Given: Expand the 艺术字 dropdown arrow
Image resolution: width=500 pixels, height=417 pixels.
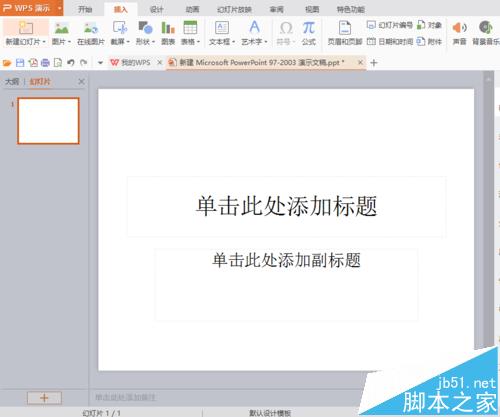Looking at the screenshot, I should 266,42.
